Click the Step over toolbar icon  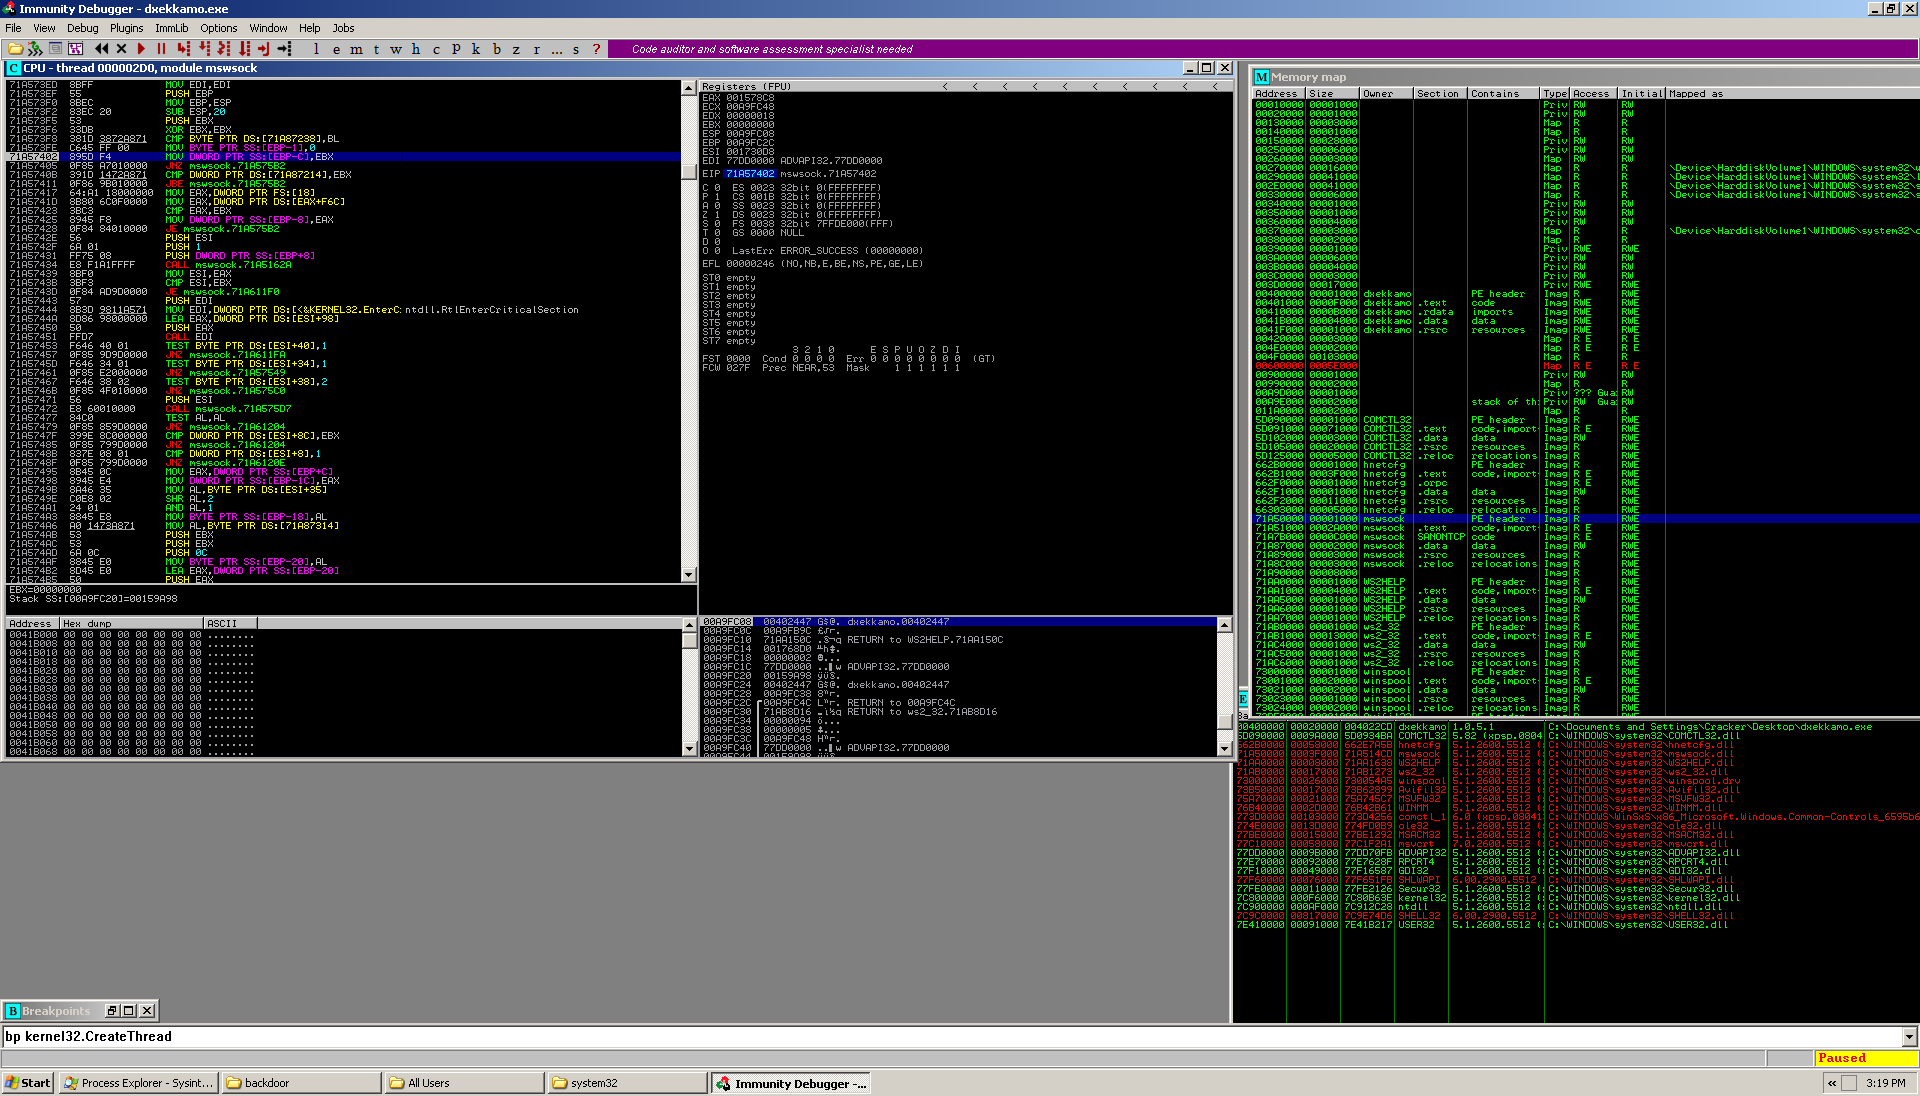tap(204, 48)
